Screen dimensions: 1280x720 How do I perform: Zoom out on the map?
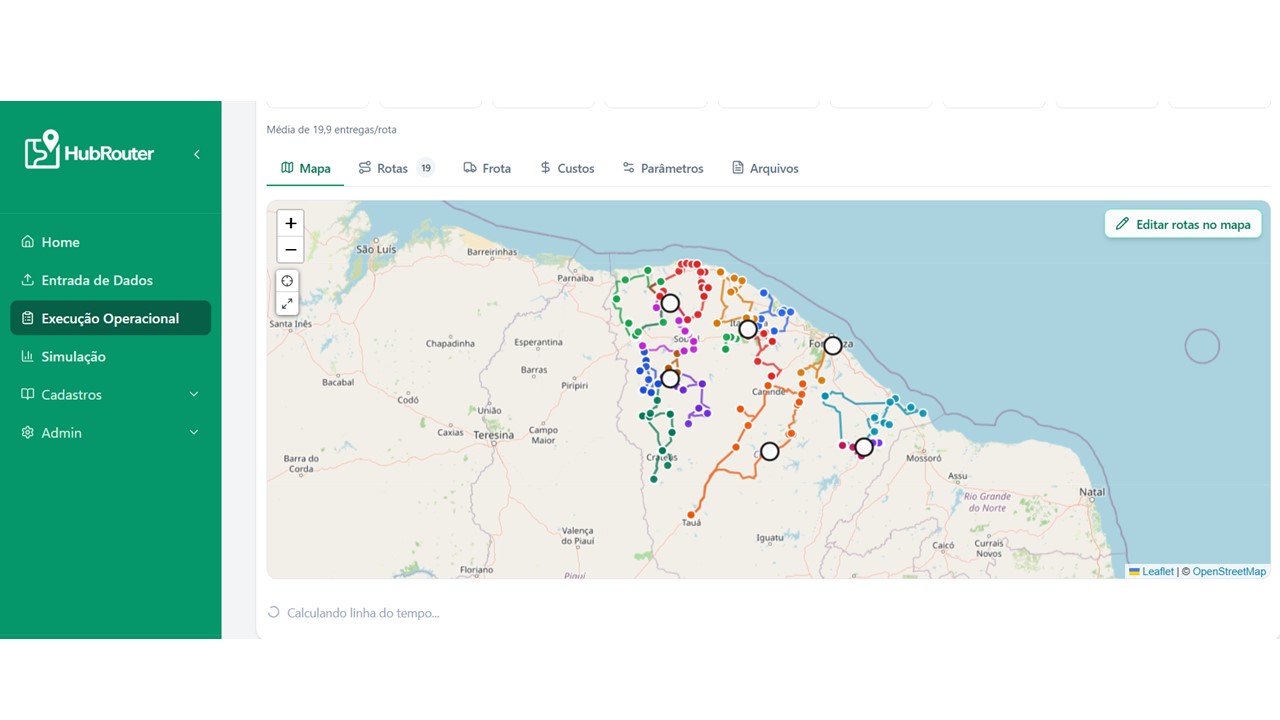point(290,250)
